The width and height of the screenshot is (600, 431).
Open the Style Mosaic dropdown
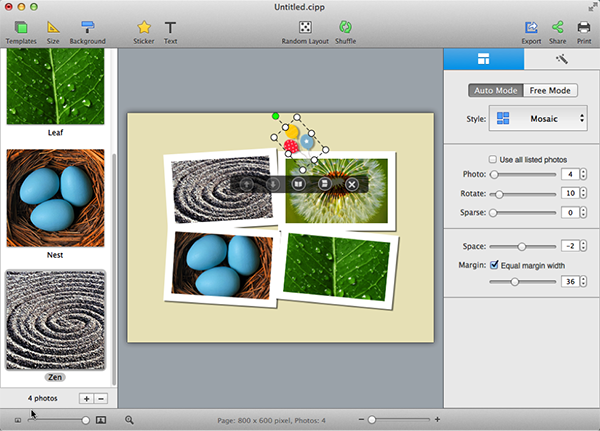tap(538, 119)
